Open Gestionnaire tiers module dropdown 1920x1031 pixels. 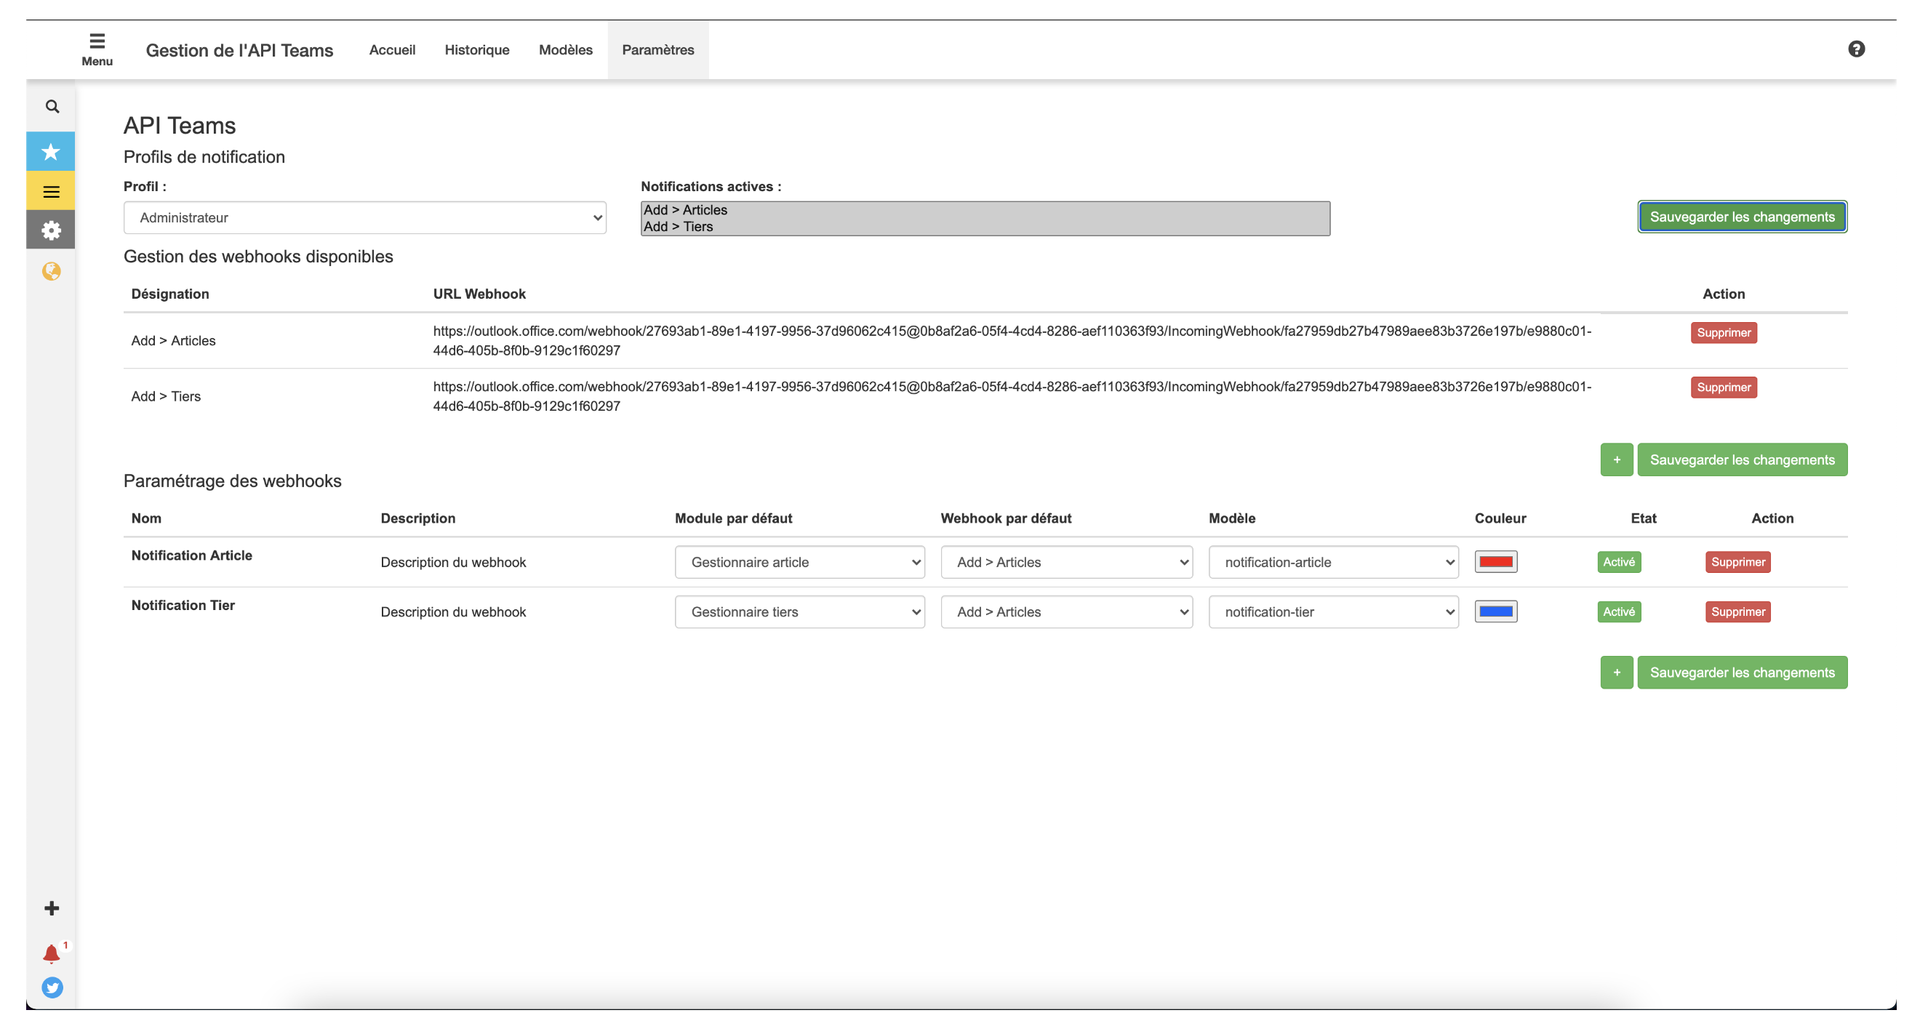pyautogui.click(x=800, y=612)
